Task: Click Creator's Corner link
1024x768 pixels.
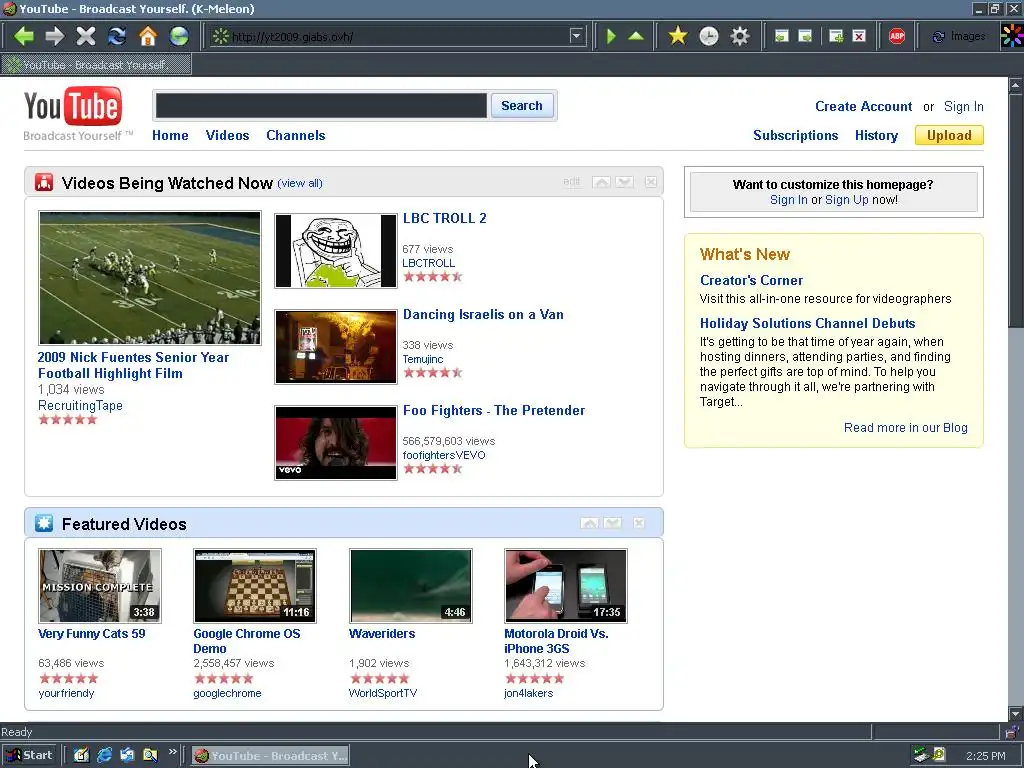Action: [751, 280]
